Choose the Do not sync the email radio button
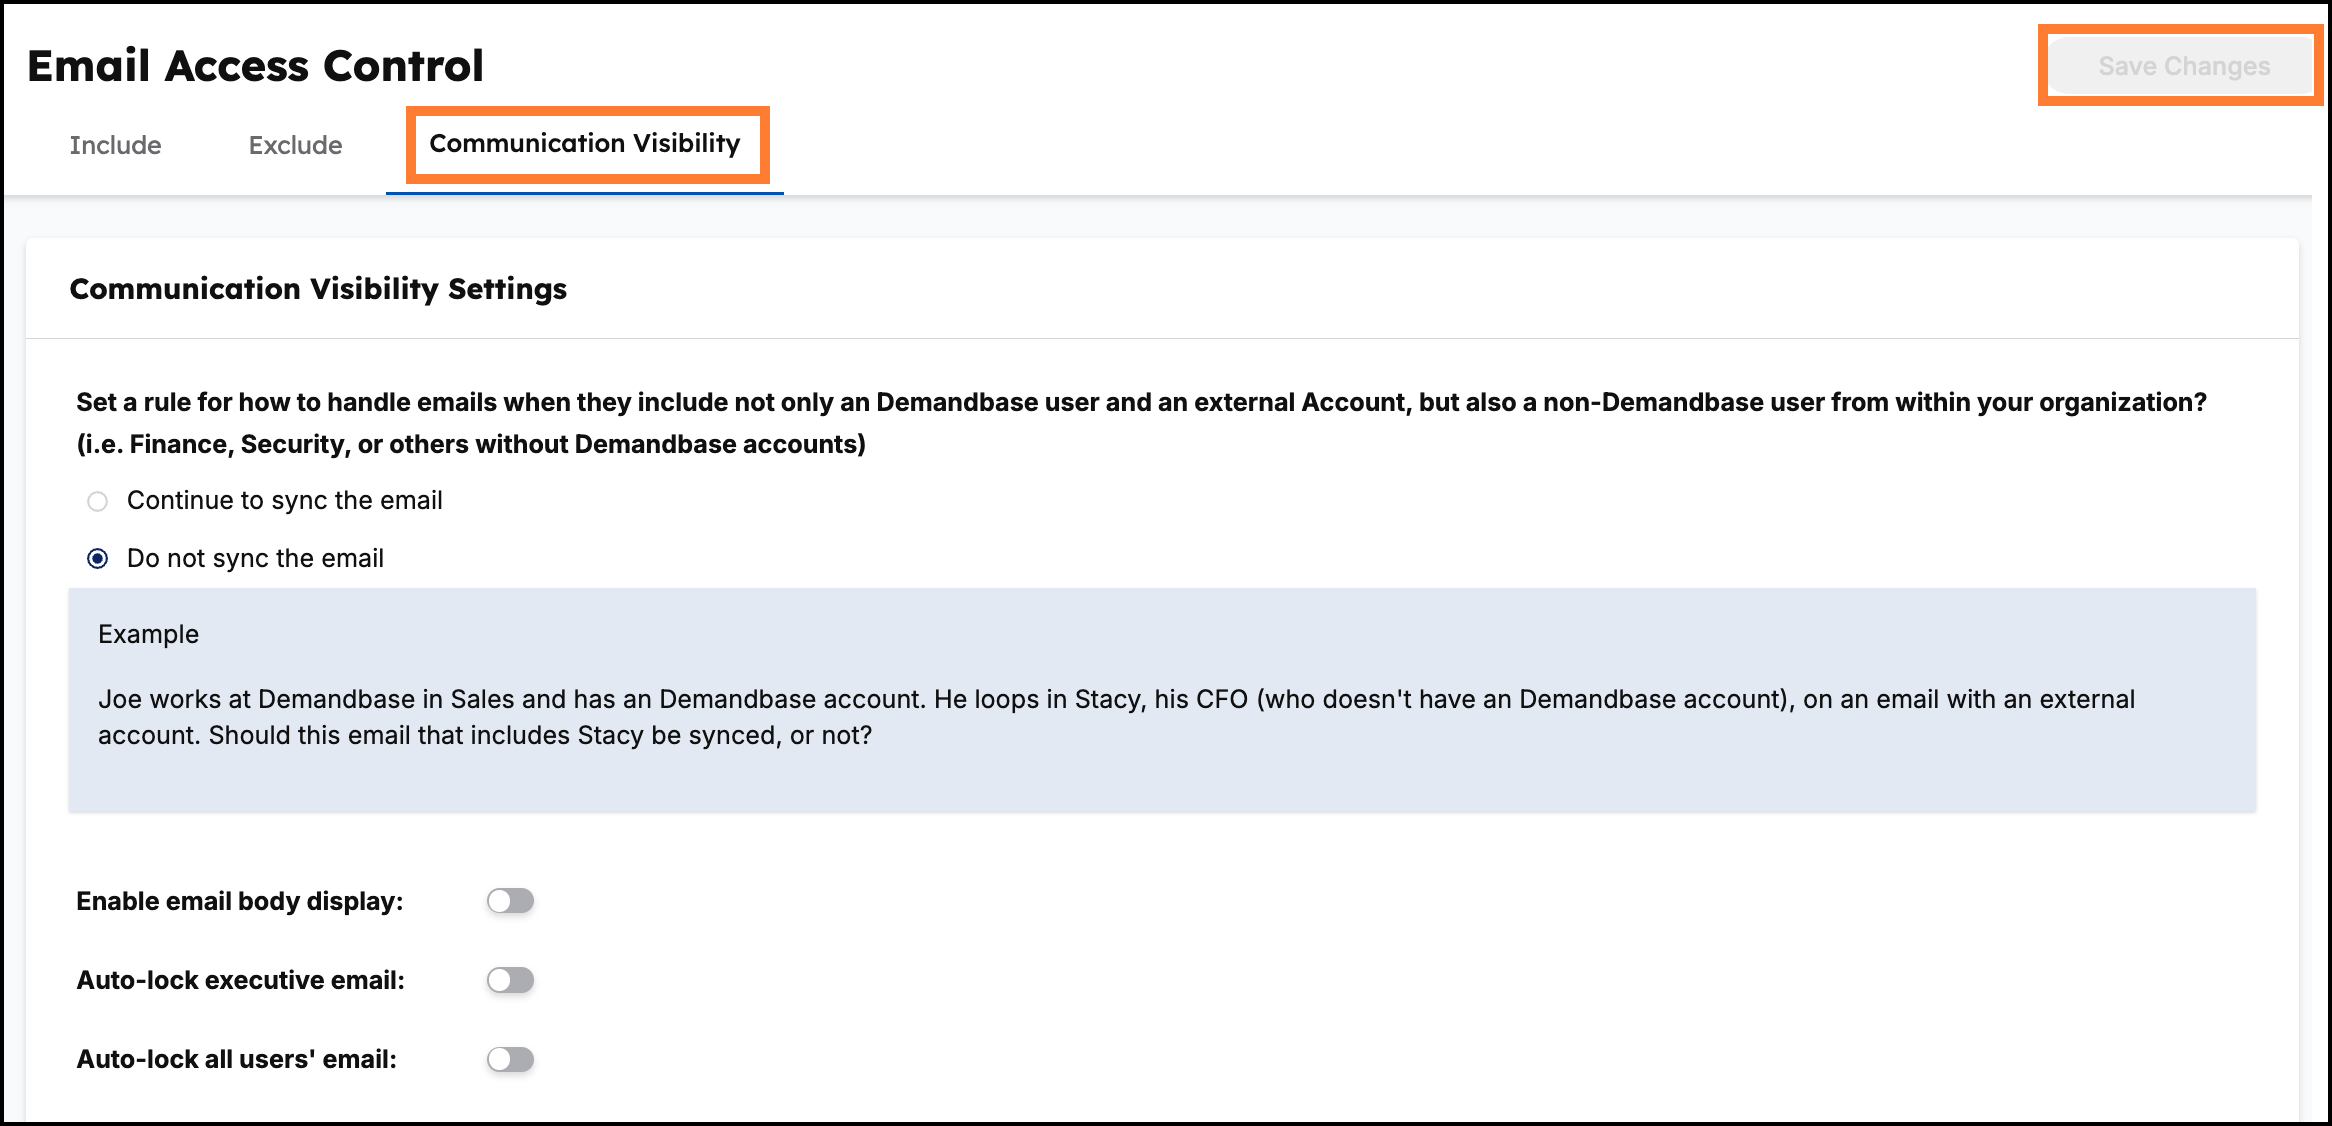The width and height of the screenshot is (2332, 1126). point(97,559)
